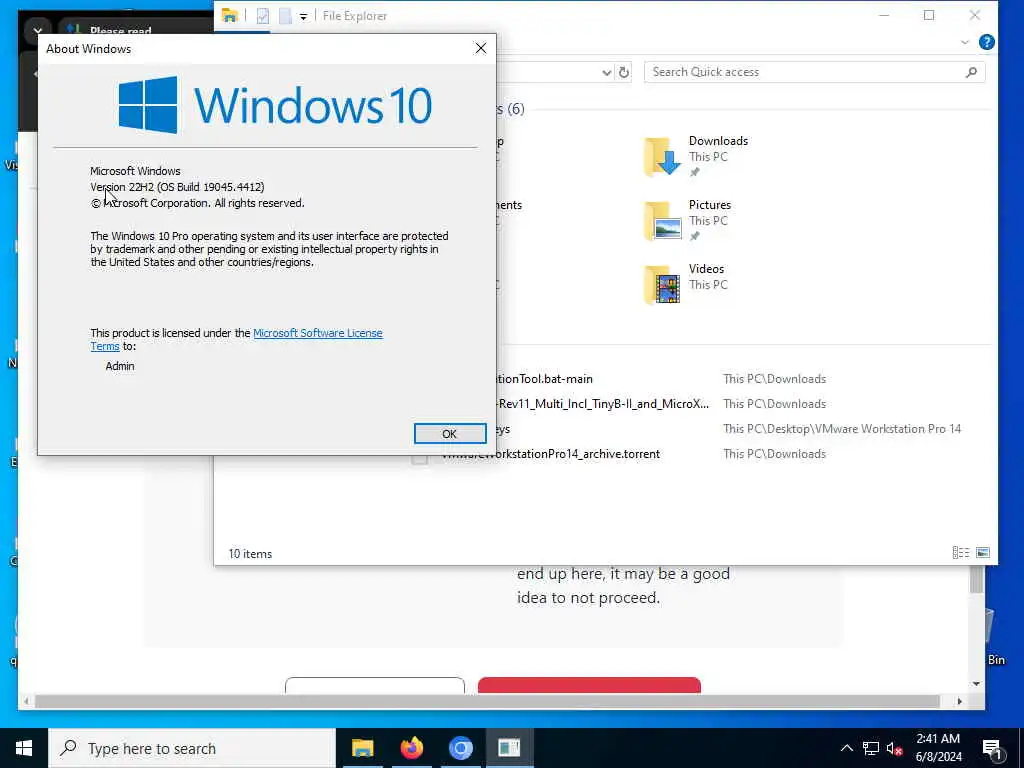Switch to large icons view in File Explorer
Viewport: 1024px width, 768px height.
coord(983,552)
